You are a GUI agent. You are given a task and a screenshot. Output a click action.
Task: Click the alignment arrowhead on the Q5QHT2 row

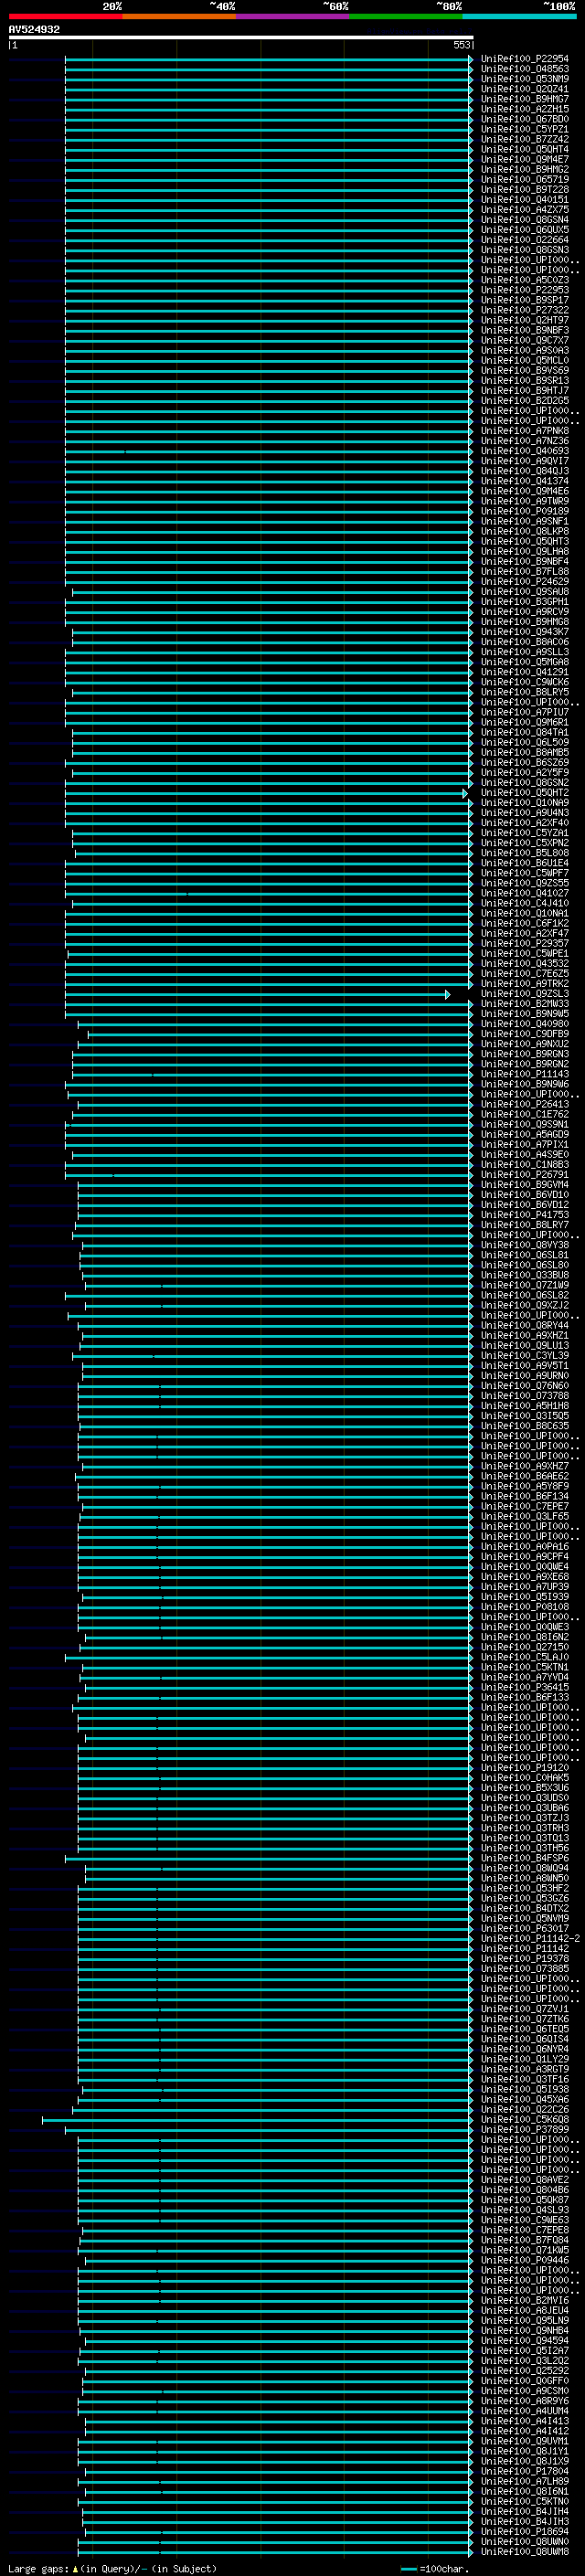point(465,793)
